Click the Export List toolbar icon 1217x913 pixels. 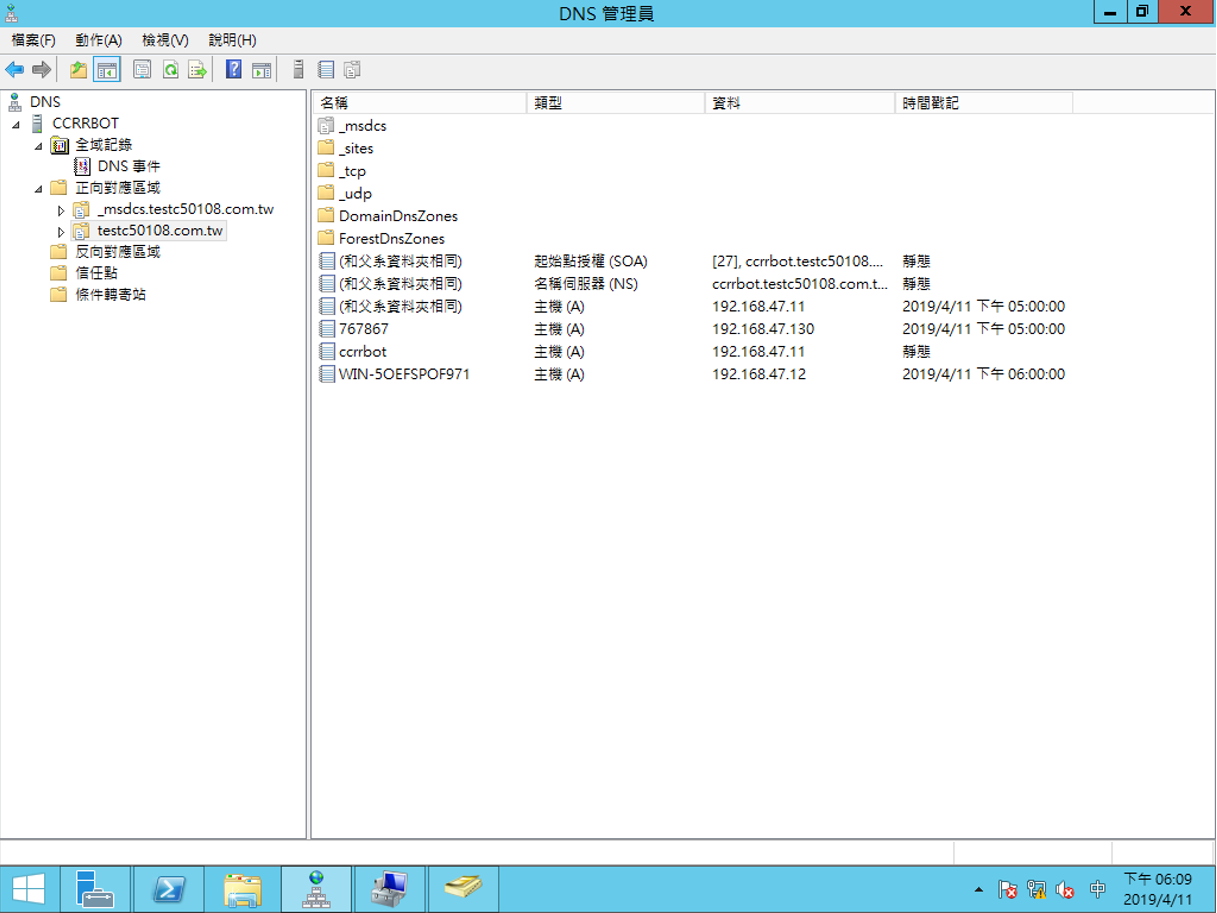tap(198, 70)
